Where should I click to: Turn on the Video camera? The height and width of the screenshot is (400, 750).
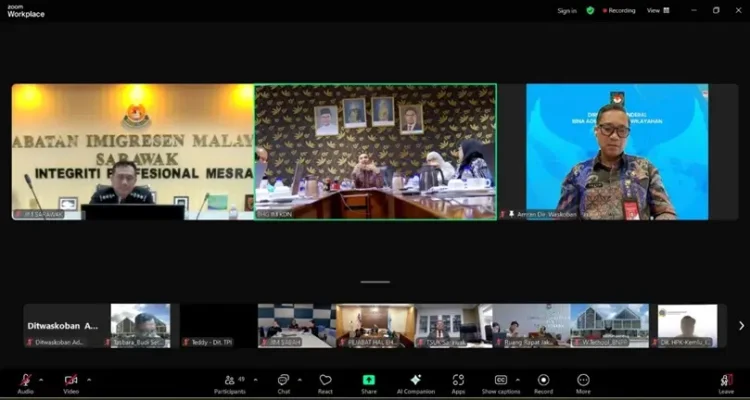click(70, 381)
